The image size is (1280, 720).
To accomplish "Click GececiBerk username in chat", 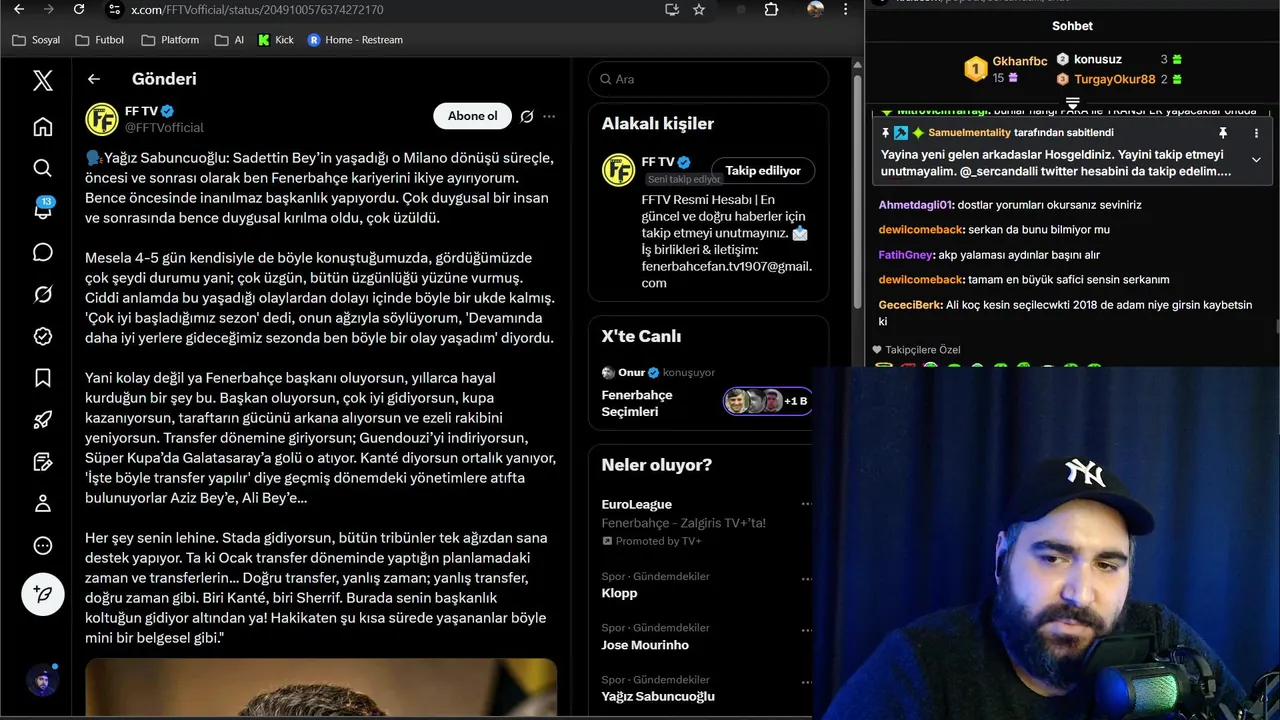I will point(910,305).
